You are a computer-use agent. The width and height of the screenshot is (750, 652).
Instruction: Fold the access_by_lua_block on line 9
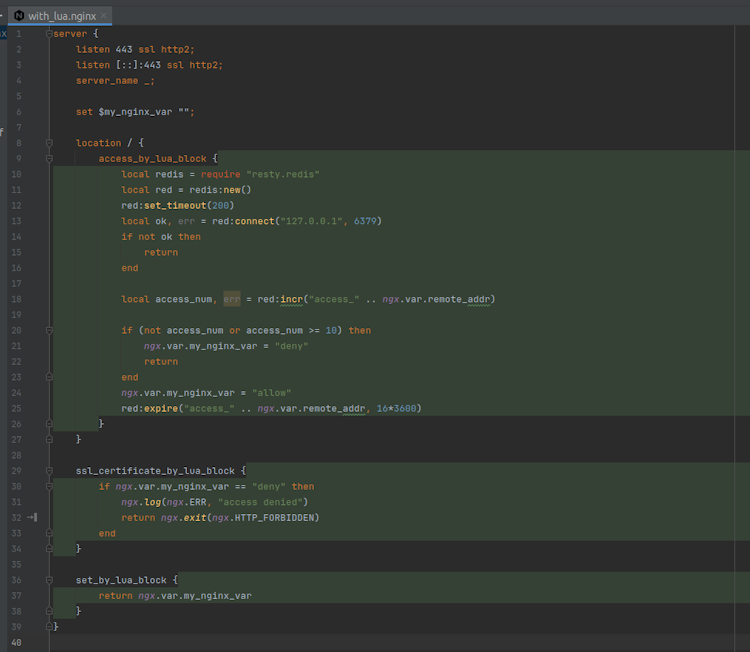point(48,159)
